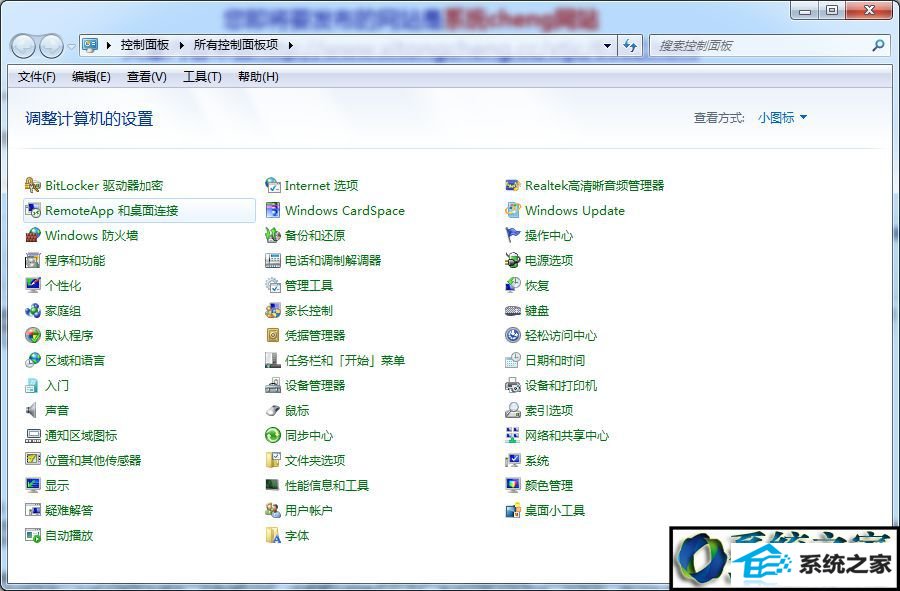Open BitLocker 驱动器加密 icon
The height and width of the screenshot is (591, 900).
tap(33, 185)
